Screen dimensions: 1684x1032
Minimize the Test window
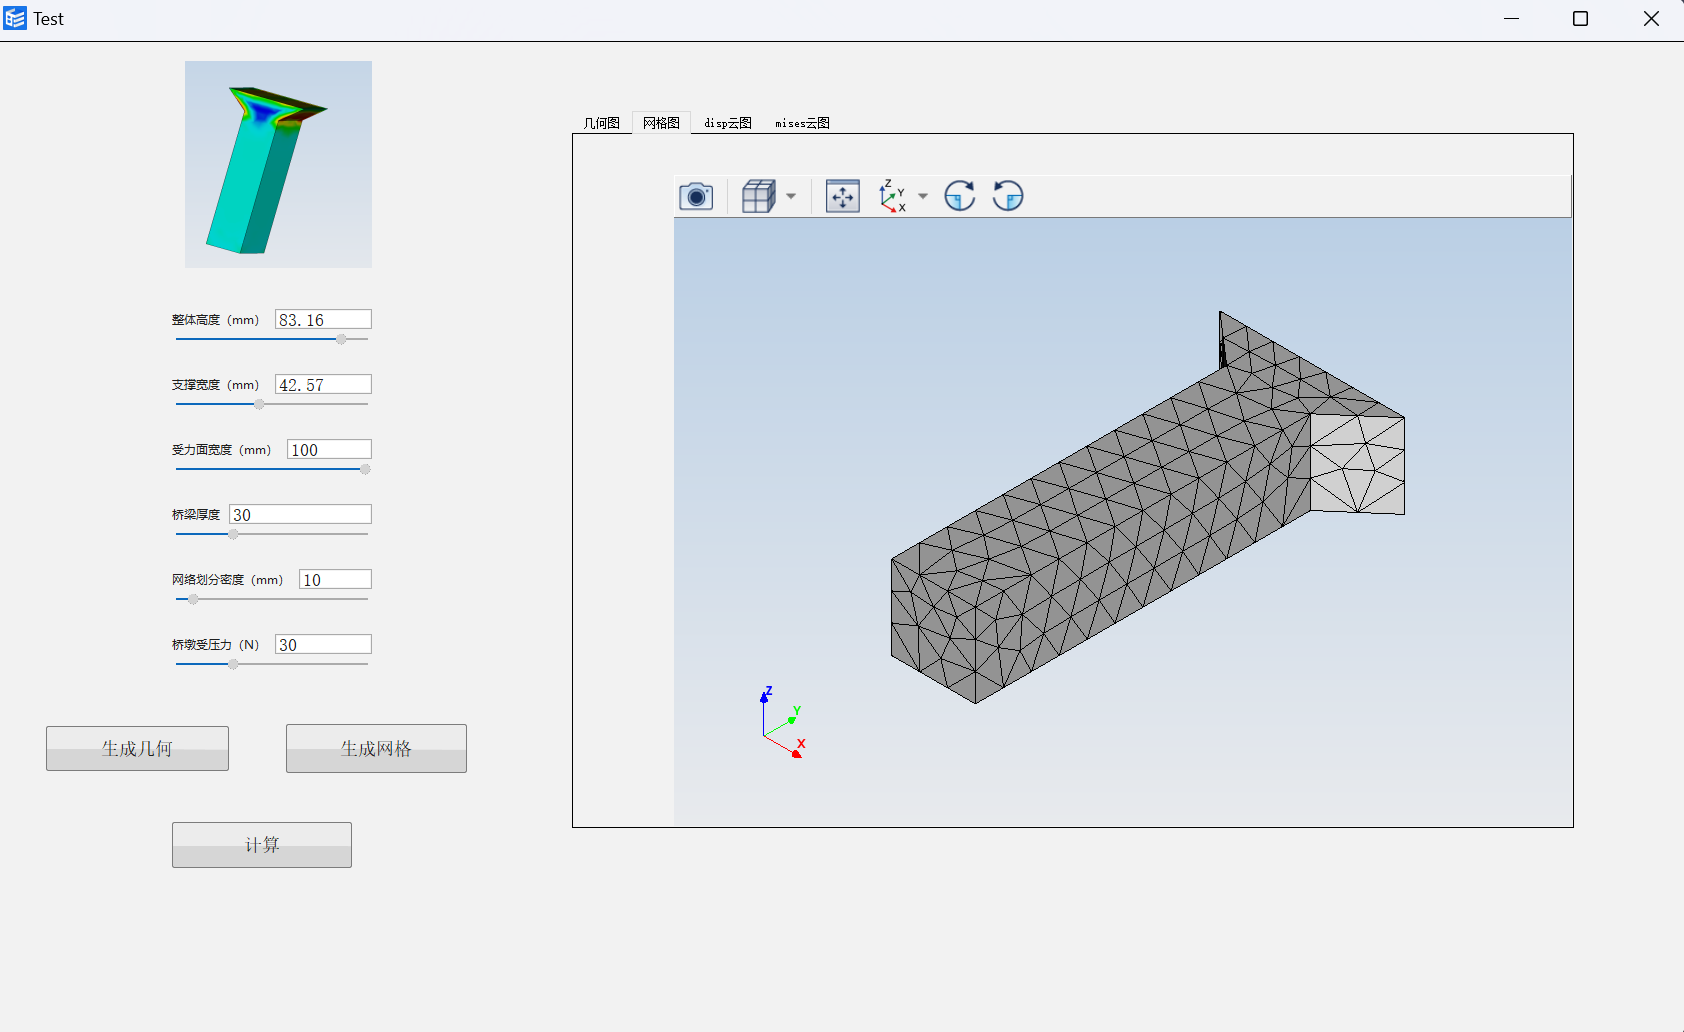point(1511,19)
